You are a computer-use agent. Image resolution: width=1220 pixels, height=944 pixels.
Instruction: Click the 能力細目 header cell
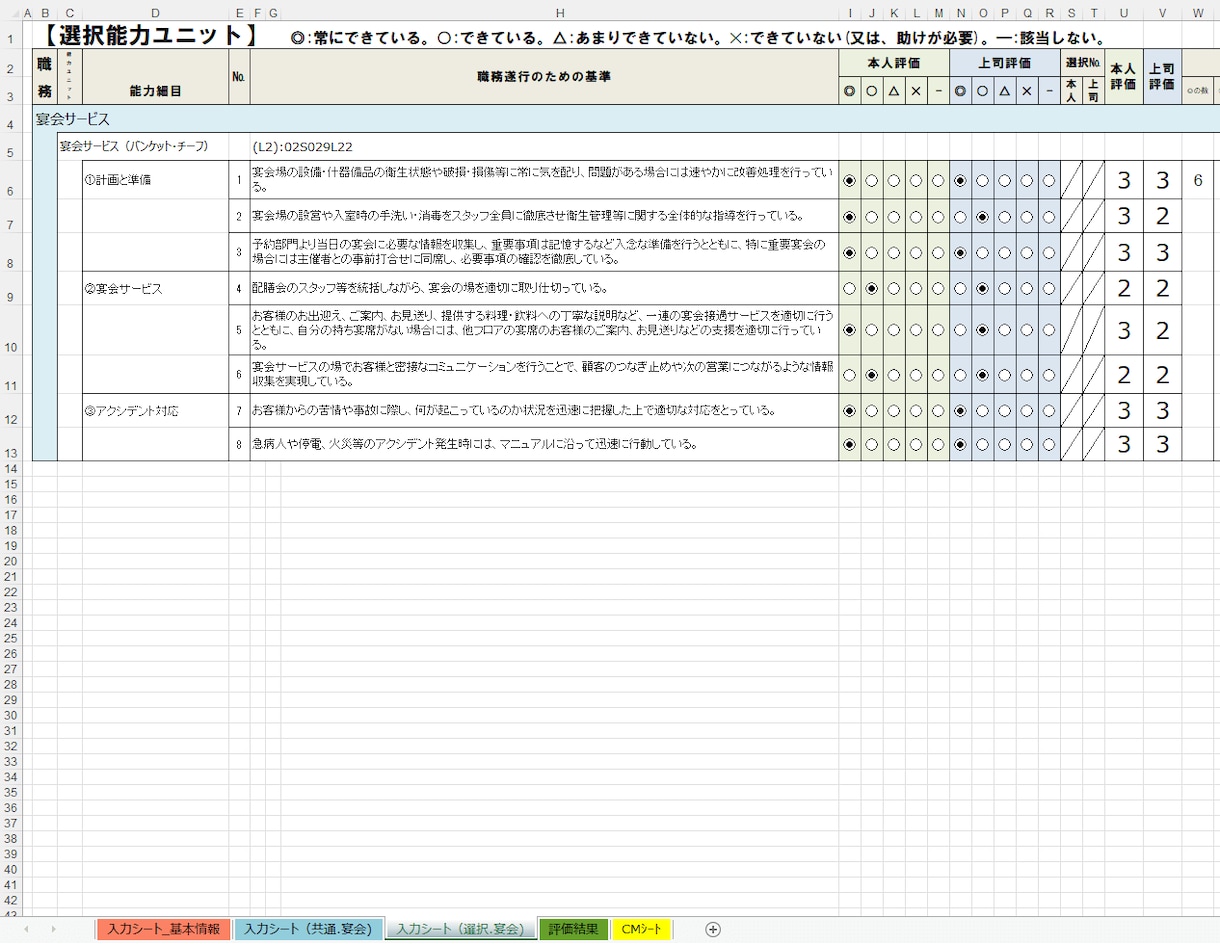tap(155, 90)
